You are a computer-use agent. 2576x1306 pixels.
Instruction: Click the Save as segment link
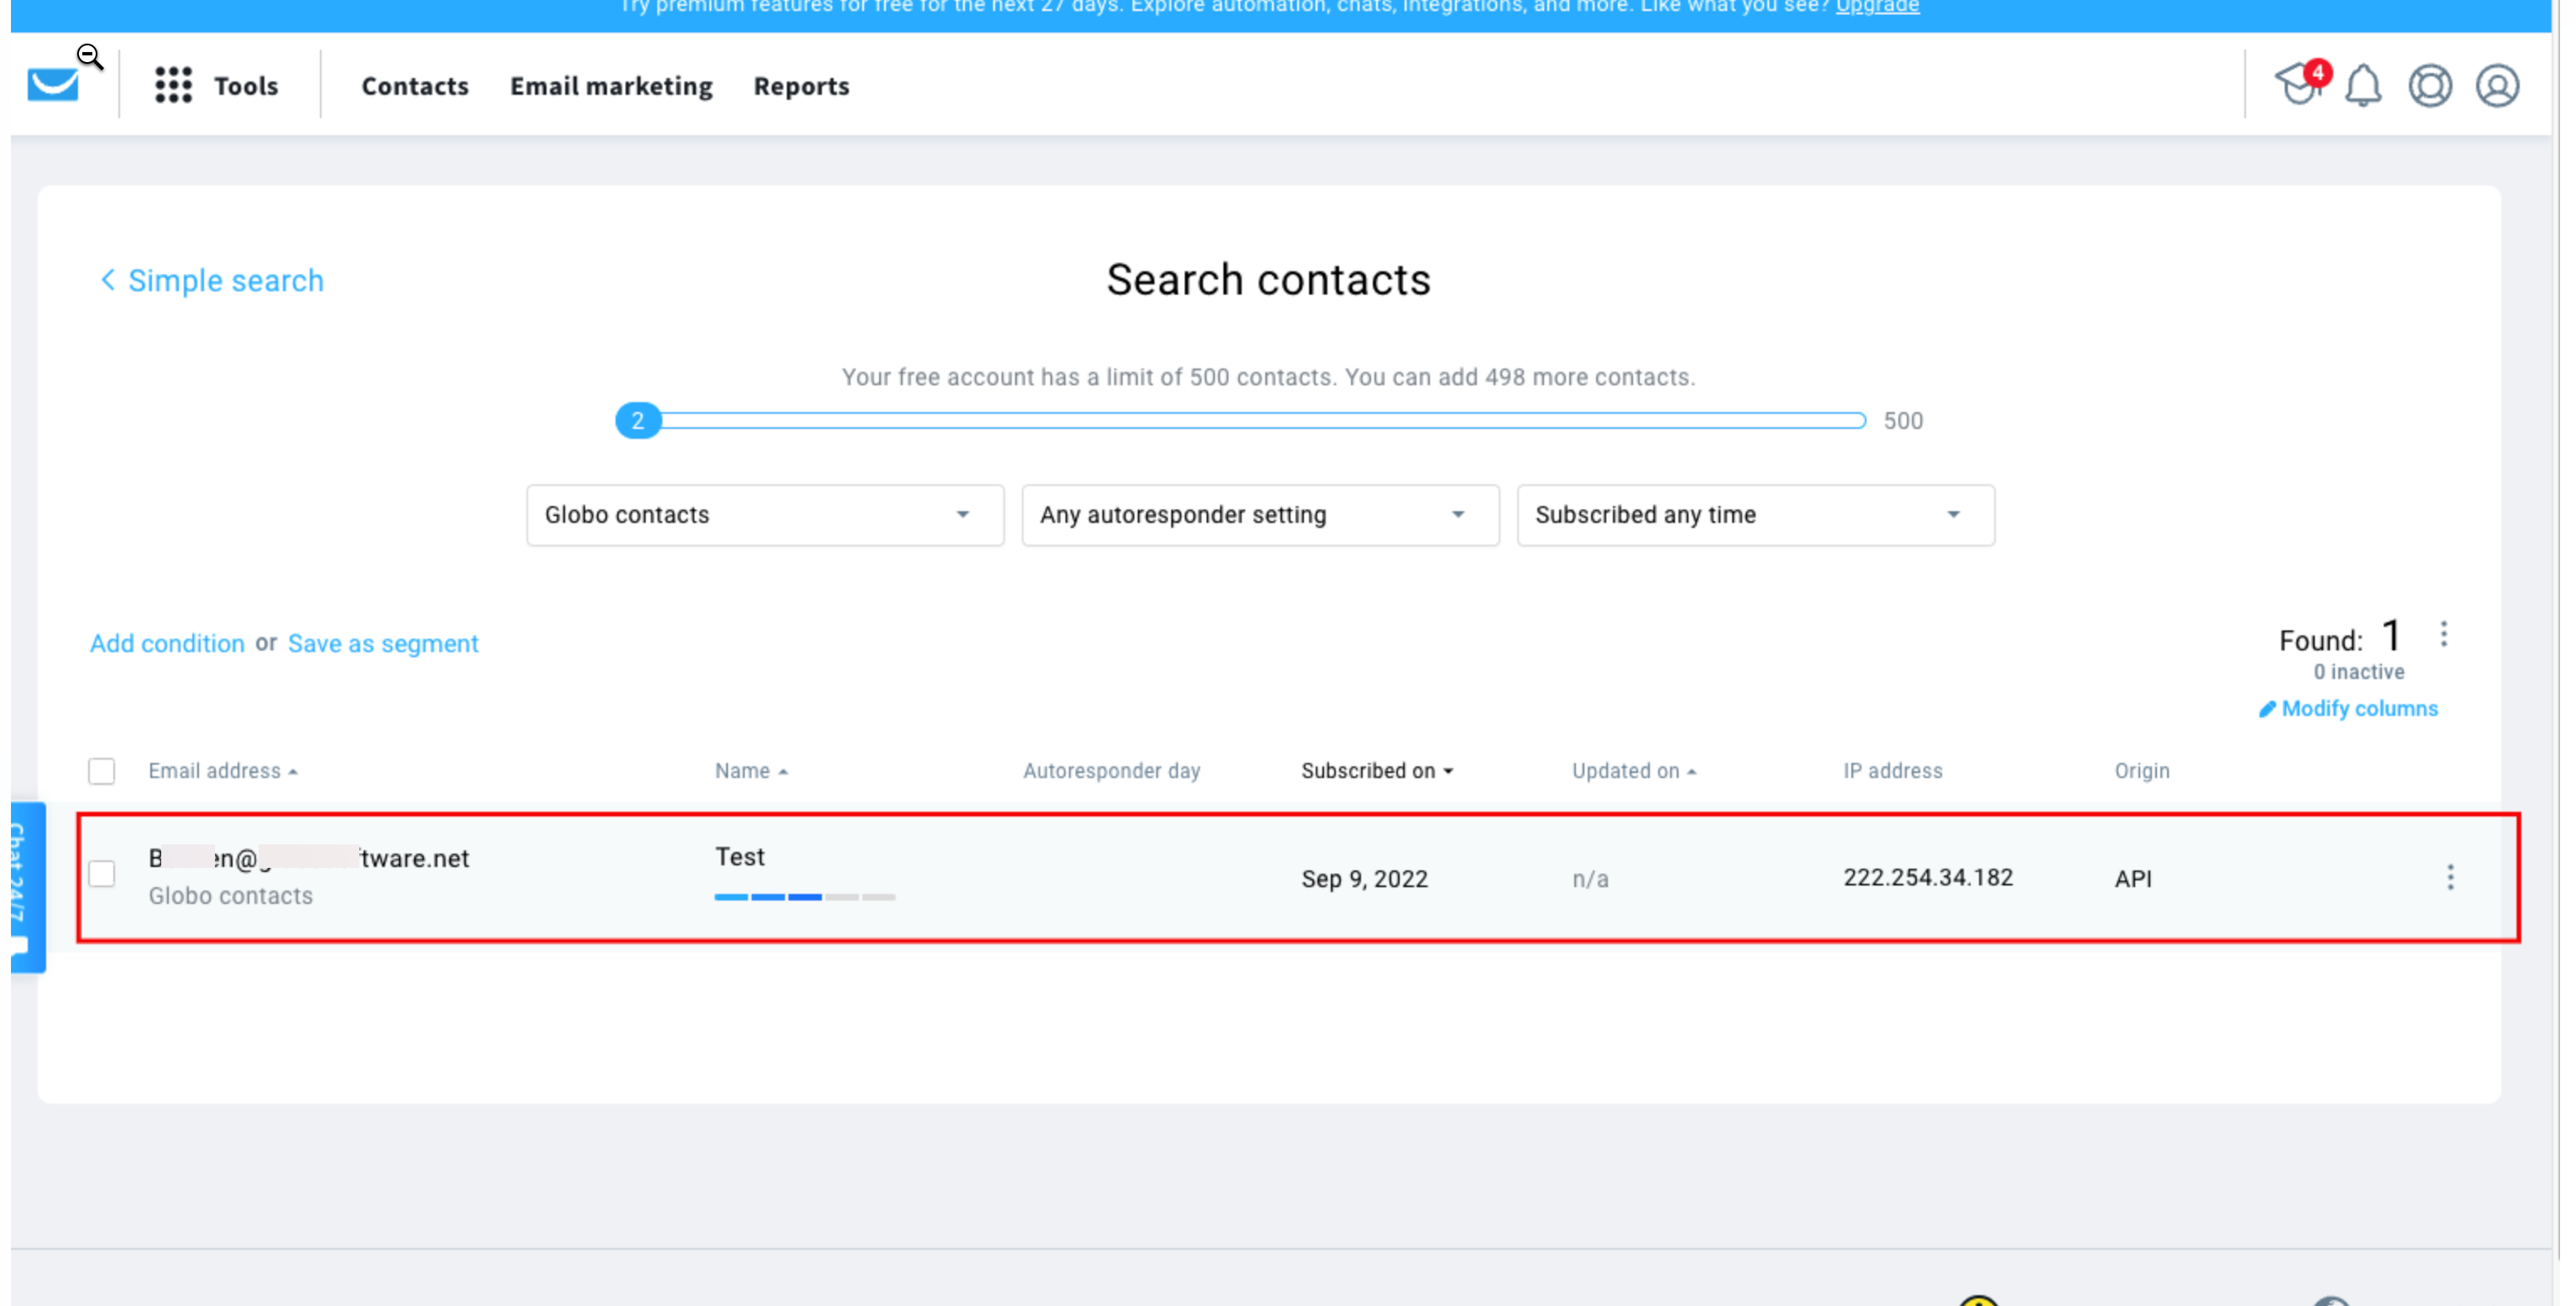click(x=383, y=644)
